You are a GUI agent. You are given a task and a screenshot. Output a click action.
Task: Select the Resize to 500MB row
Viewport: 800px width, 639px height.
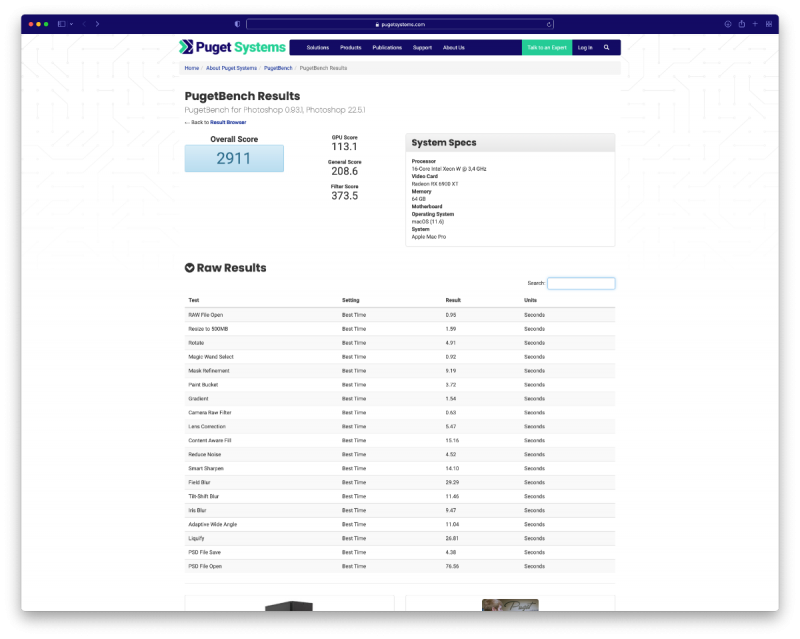click(x=399, y=329)
